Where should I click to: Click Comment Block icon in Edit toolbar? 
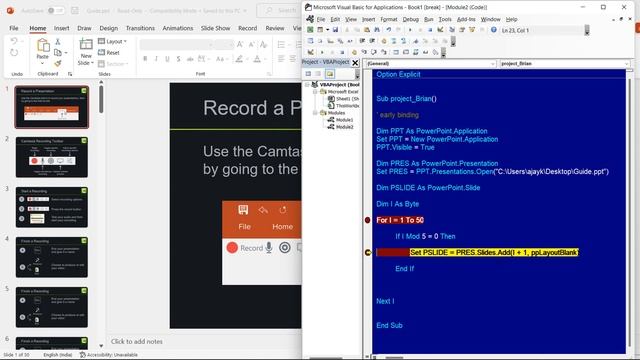[393, 41]
